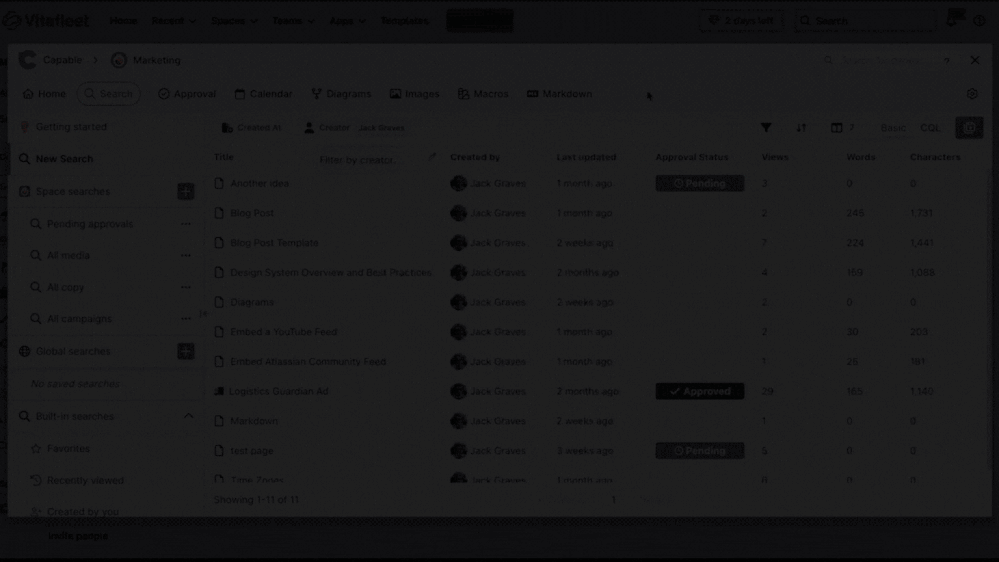Open more options for Pending approvals

[185, 224]
